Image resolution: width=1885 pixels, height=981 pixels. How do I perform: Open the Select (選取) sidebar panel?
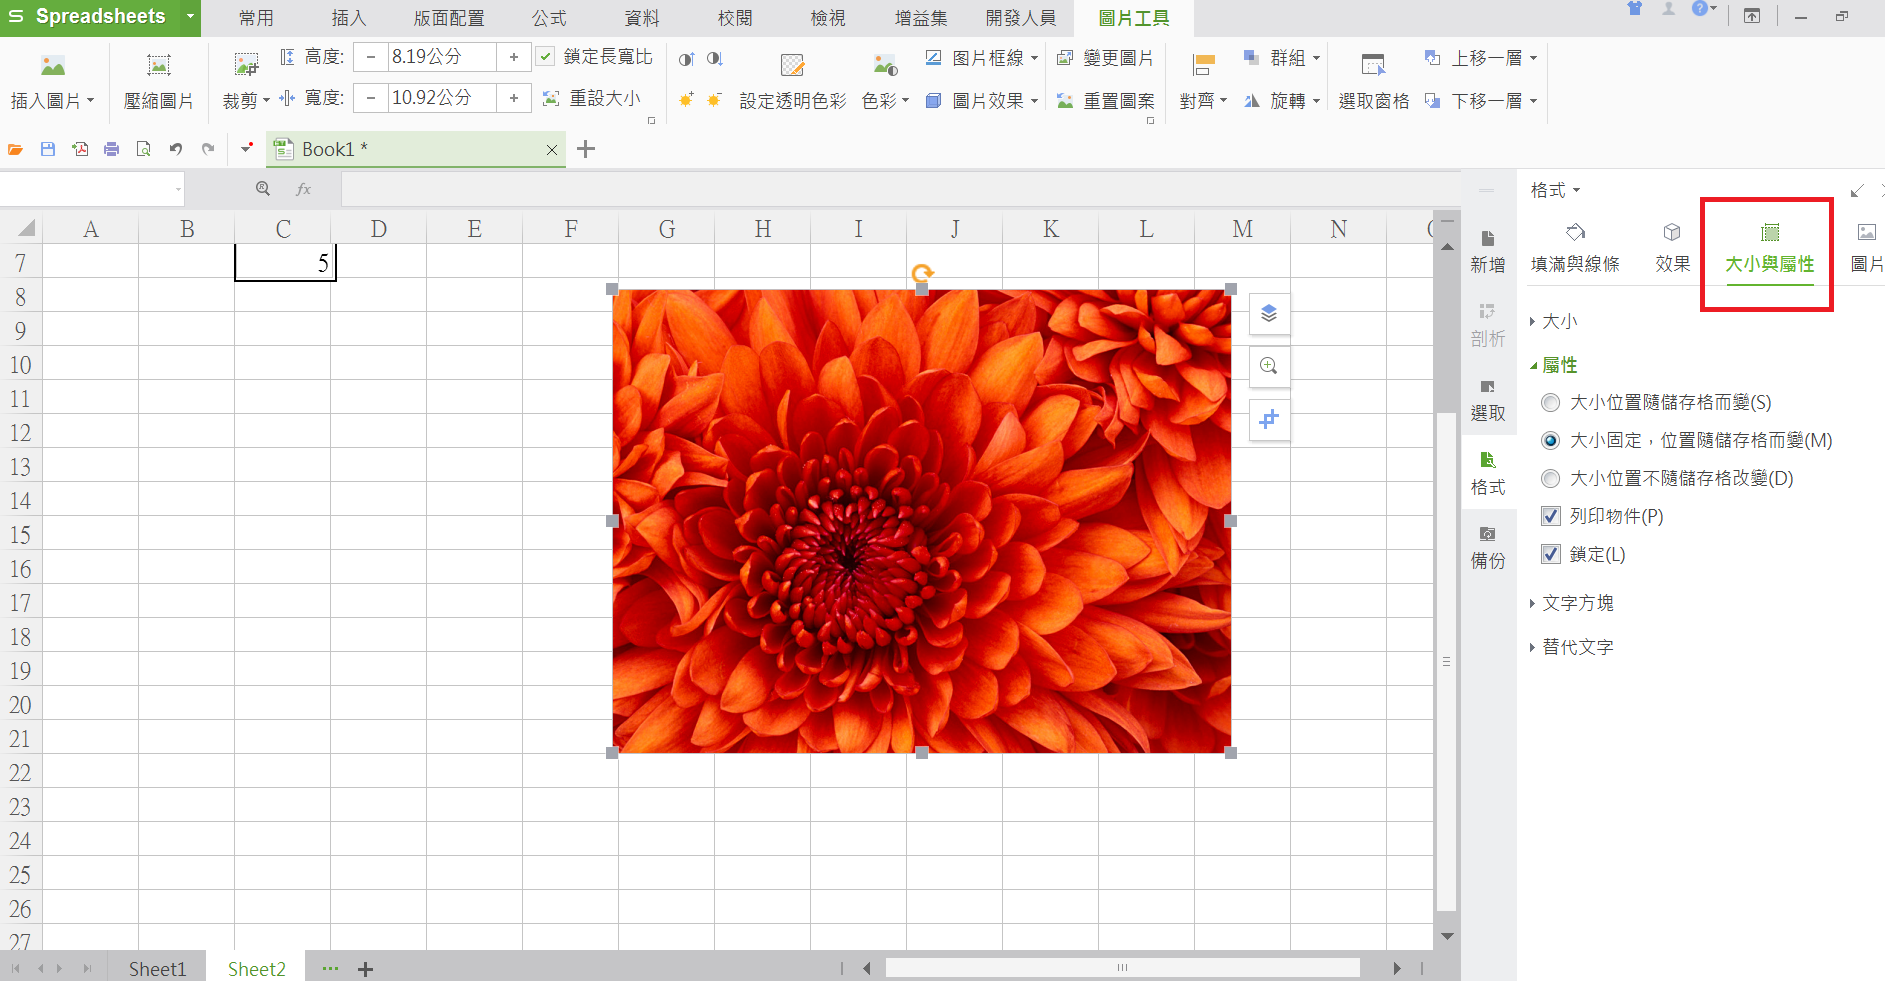click(1488, 399)
